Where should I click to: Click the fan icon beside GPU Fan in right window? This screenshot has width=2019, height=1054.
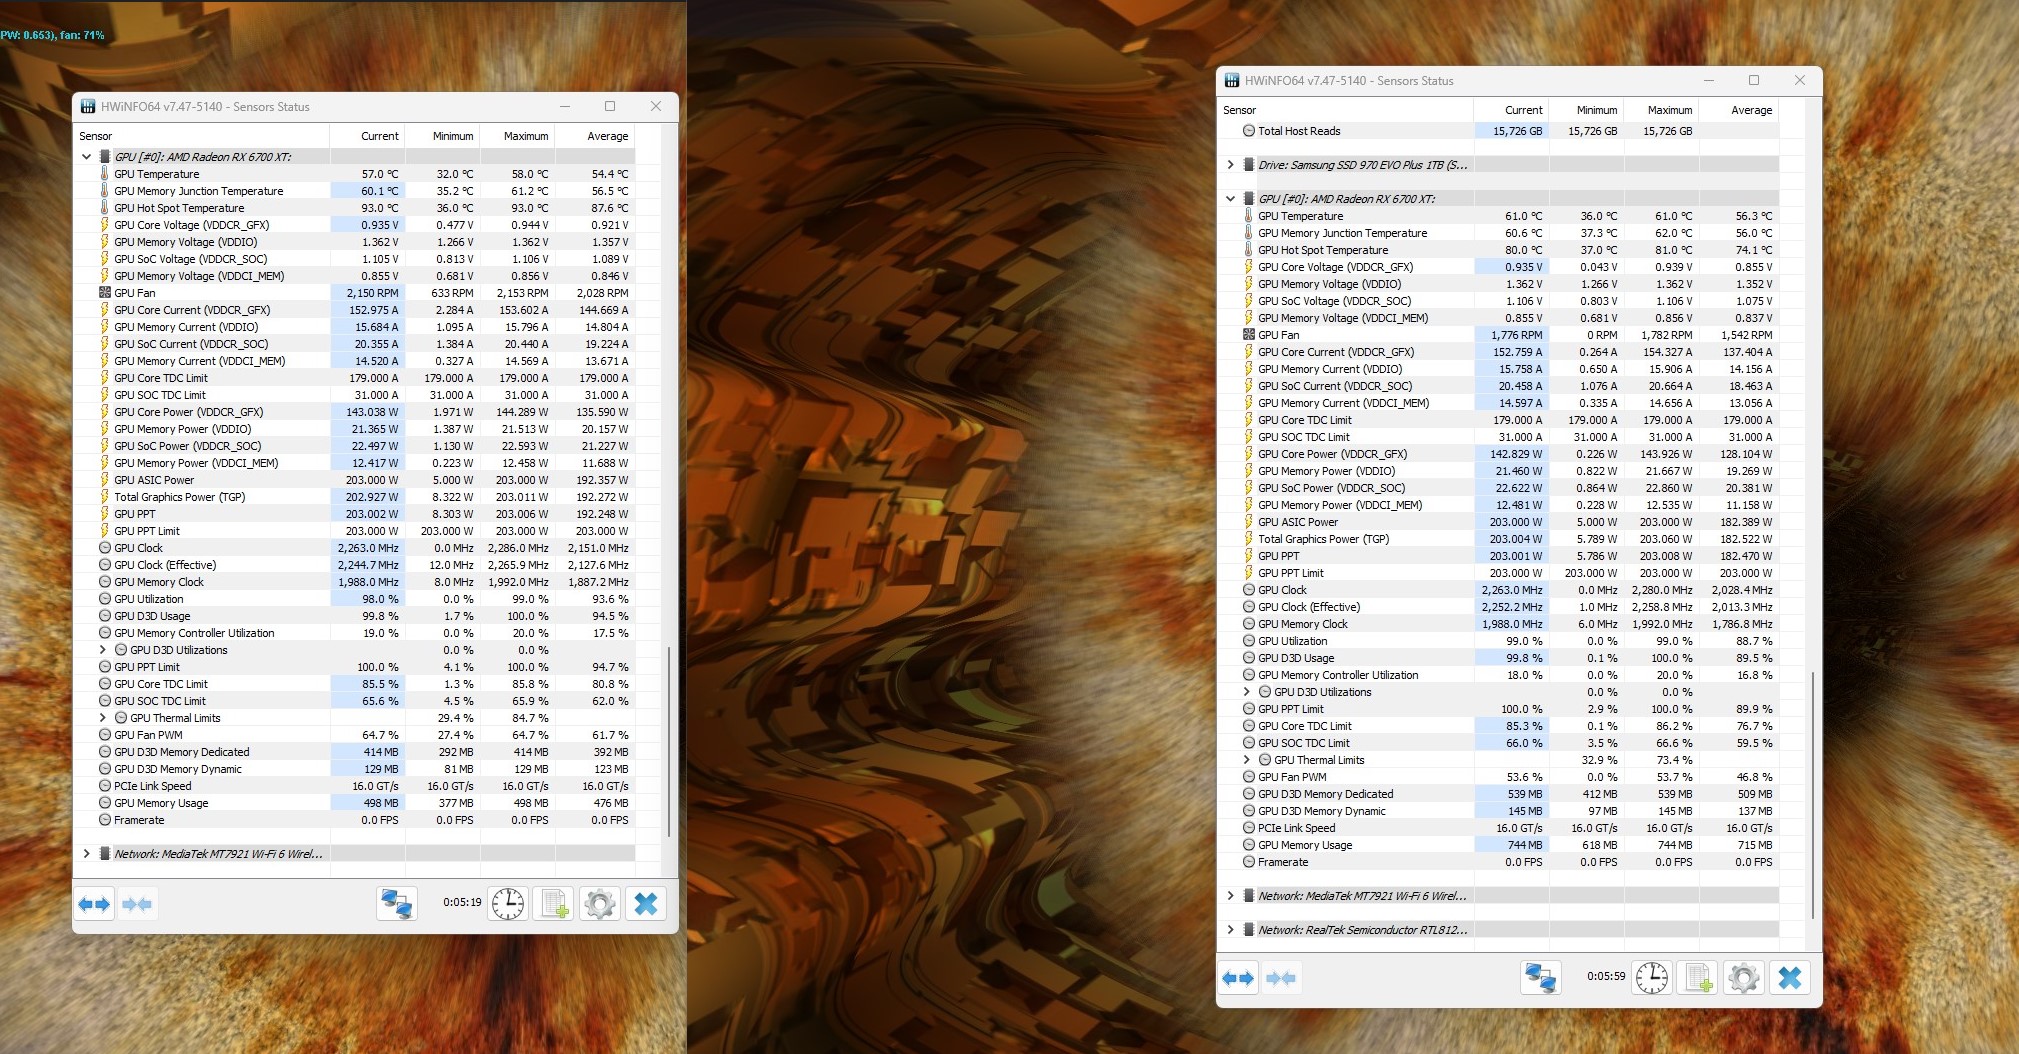coord(1249,335)
